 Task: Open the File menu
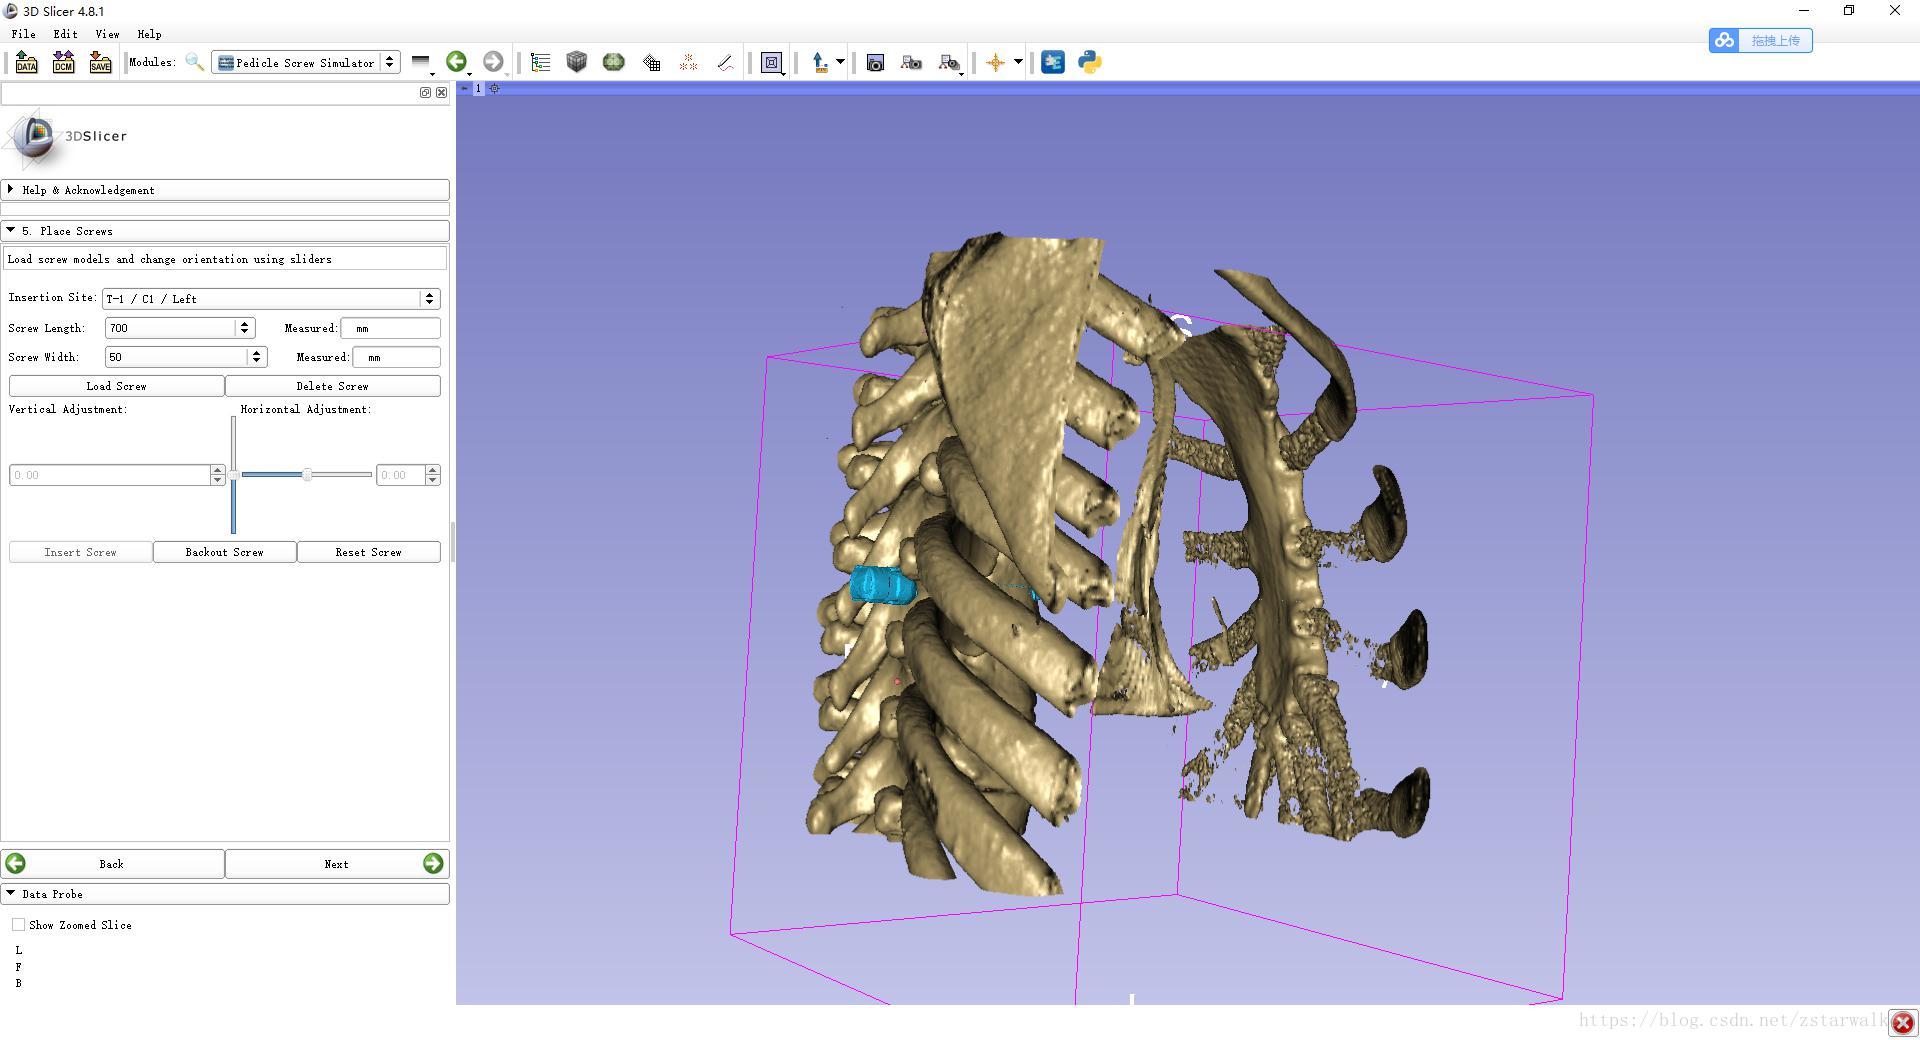tap(23, 34)
